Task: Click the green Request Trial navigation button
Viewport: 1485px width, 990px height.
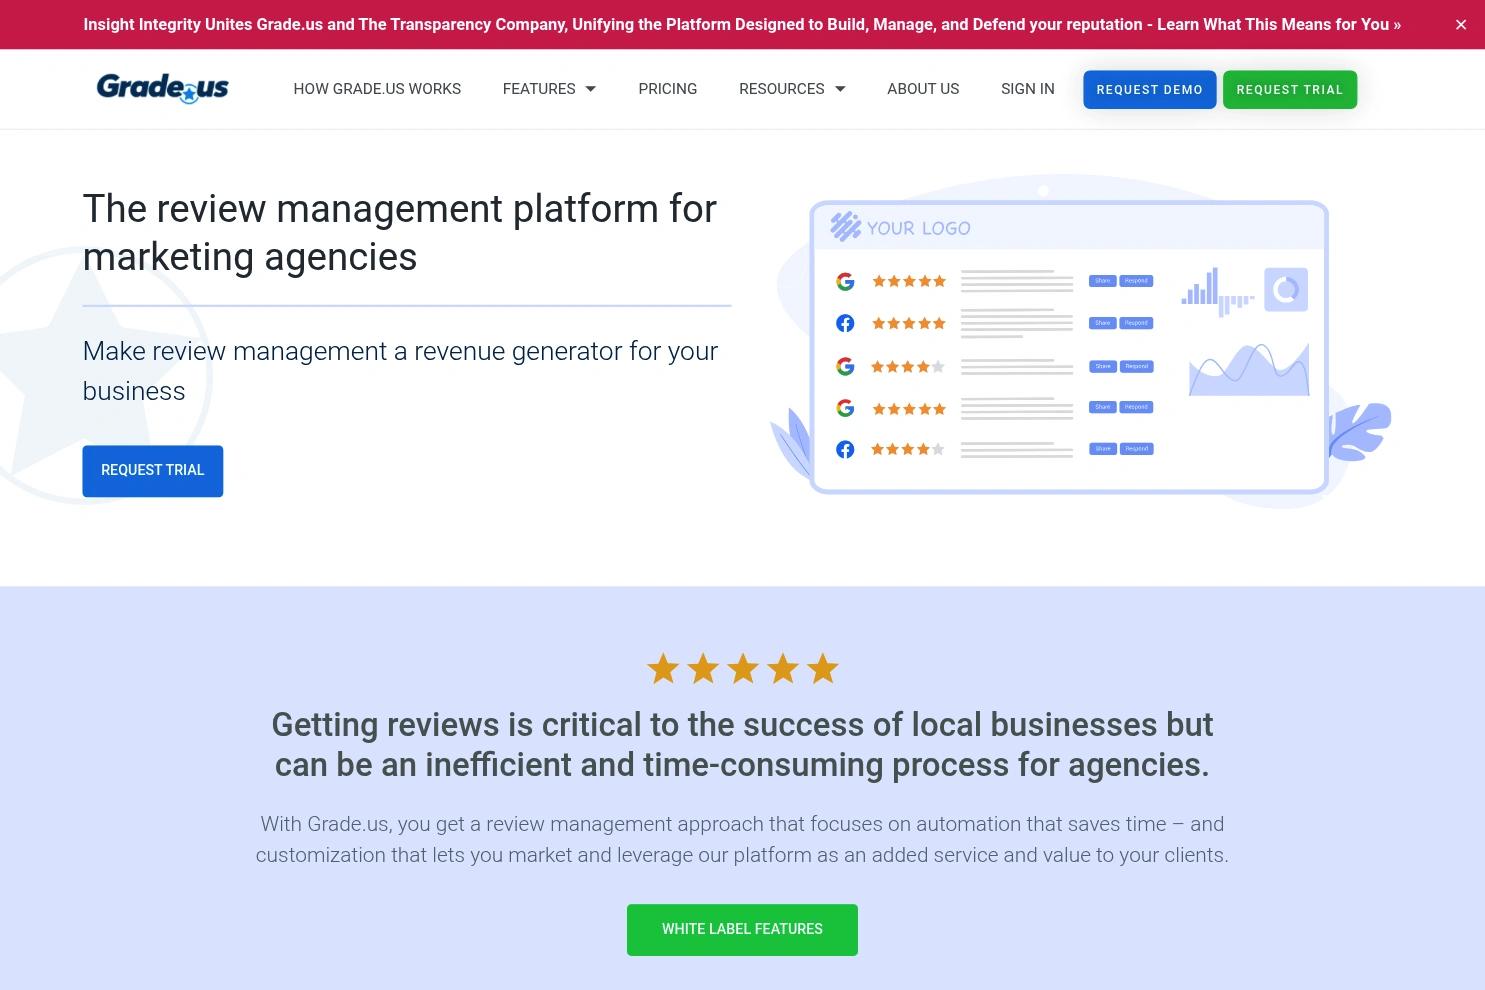Action: (x=1290, y=90)
